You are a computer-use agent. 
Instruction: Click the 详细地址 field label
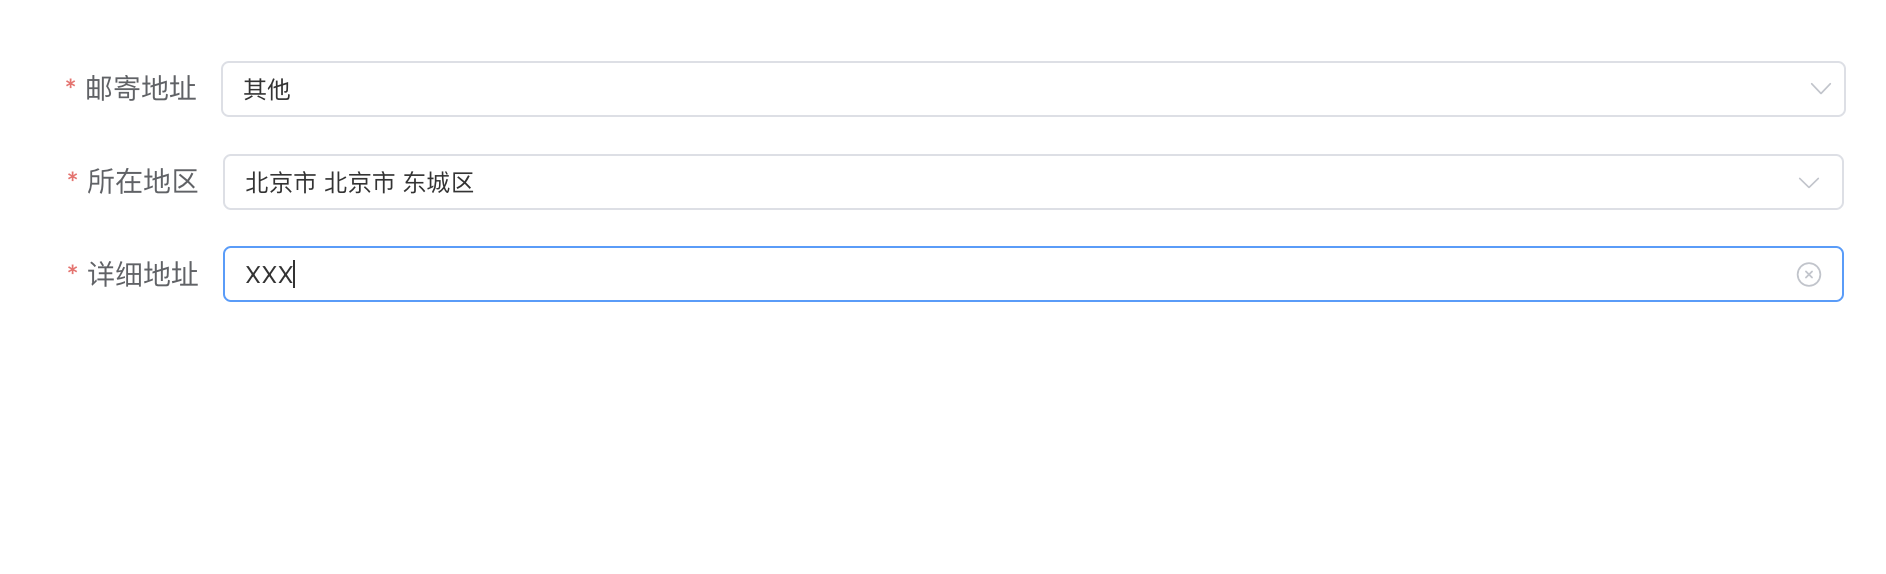[143, 274]
